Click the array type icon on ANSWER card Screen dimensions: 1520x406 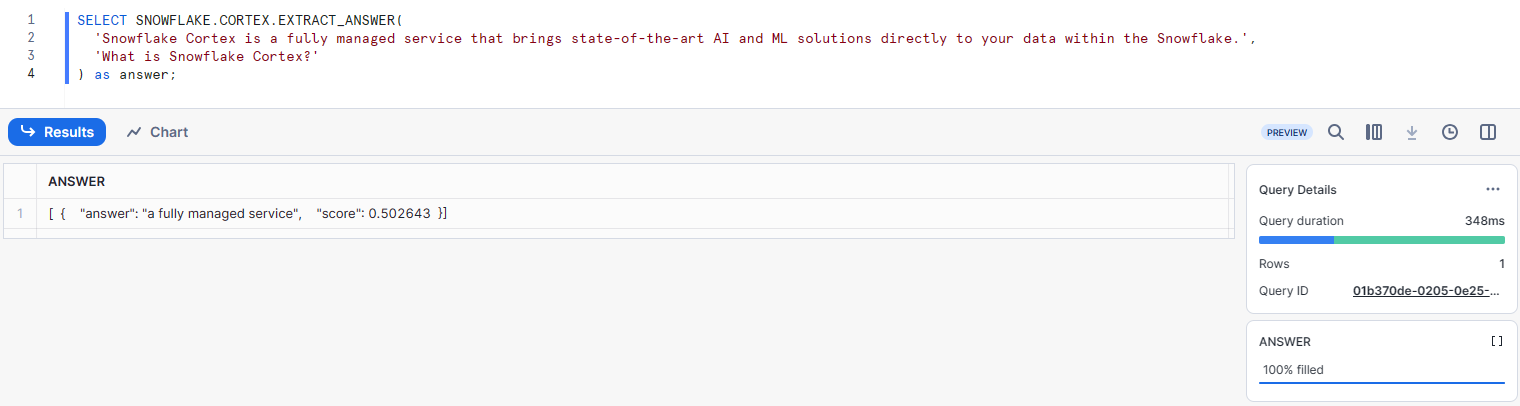1496,341
